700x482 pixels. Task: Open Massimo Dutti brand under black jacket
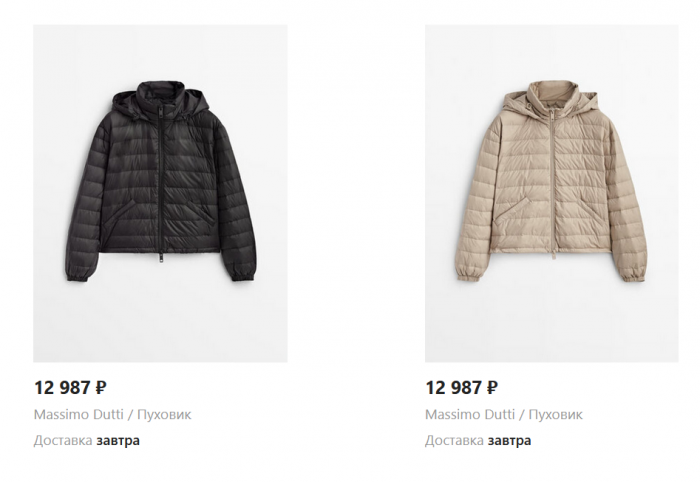[79, 415]
